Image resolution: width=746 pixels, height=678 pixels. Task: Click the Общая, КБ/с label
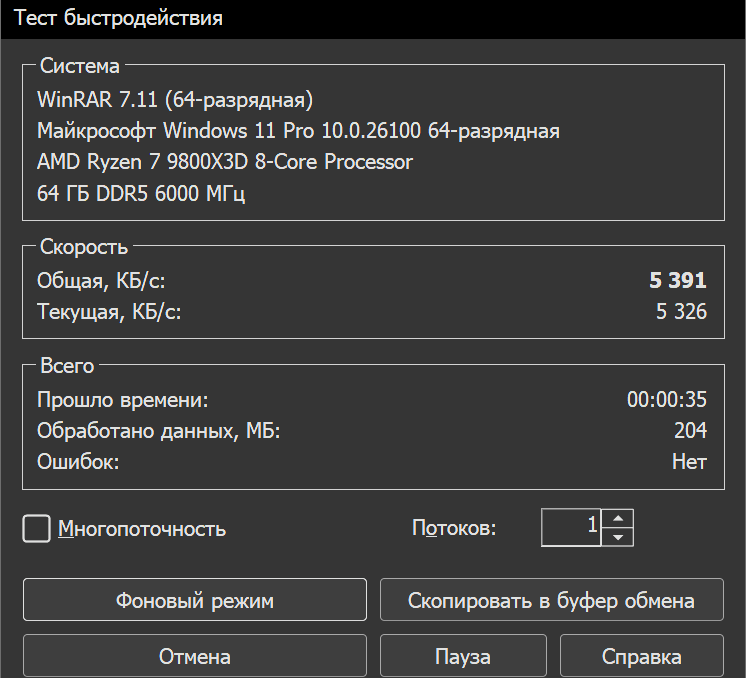[101, 281]
